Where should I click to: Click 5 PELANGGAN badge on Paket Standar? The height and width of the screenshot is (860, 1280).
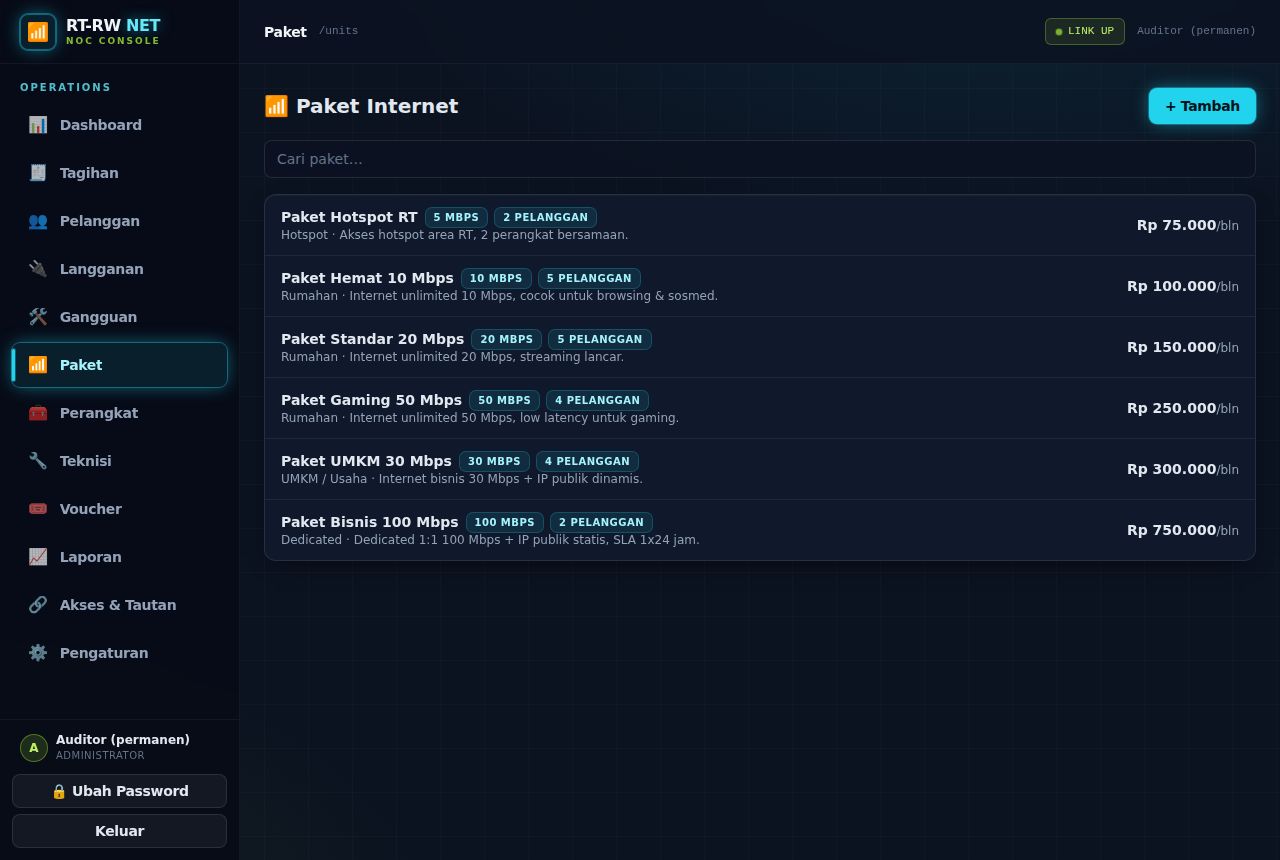(x=600, y=339)
